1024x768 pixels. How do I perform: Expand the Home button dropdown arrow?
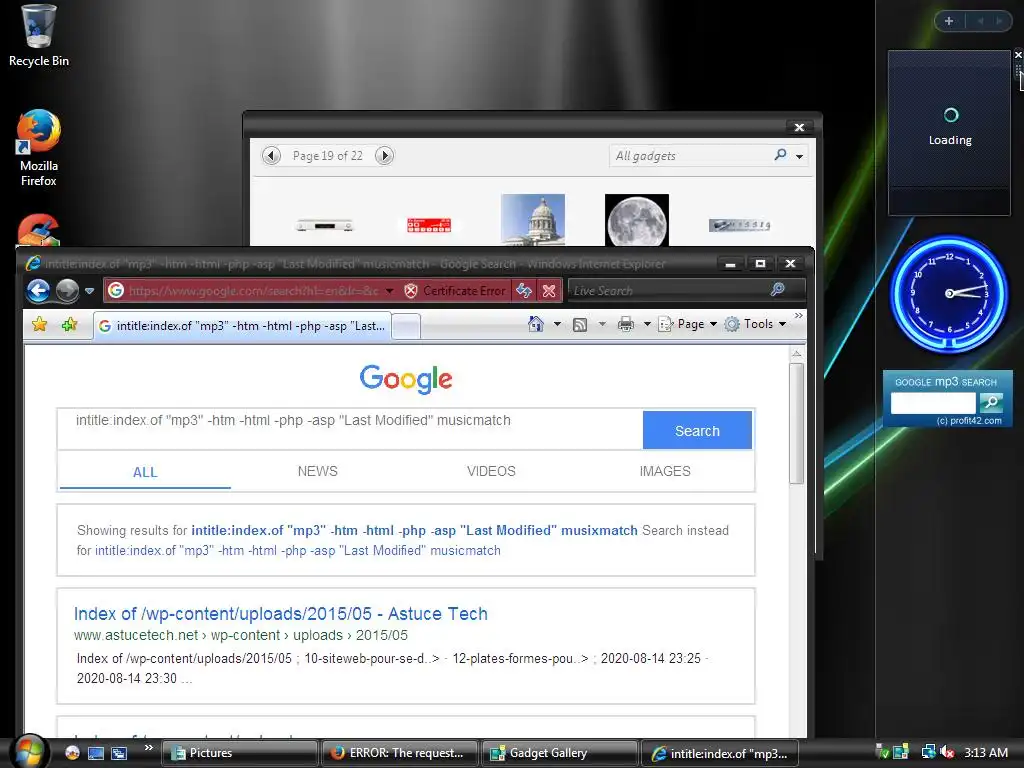point(557,324)
